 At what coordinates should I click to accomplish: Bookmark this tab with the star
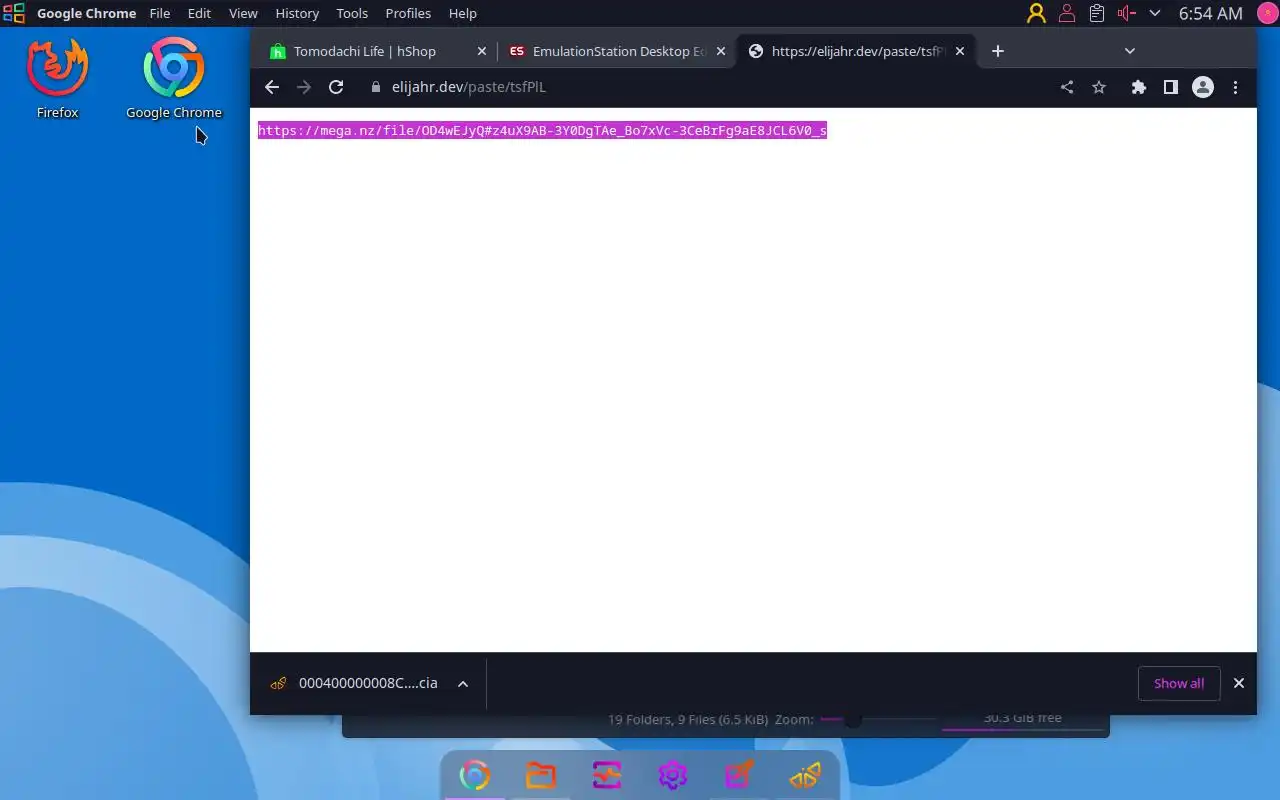click(x=1099, y=87)
